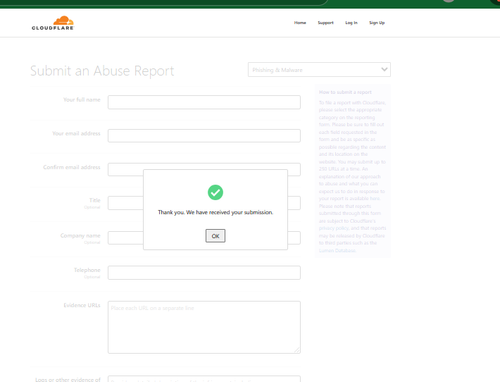Click the Your full name field
This screenshot has width=500, height=382.
click(x=204, y=102)
